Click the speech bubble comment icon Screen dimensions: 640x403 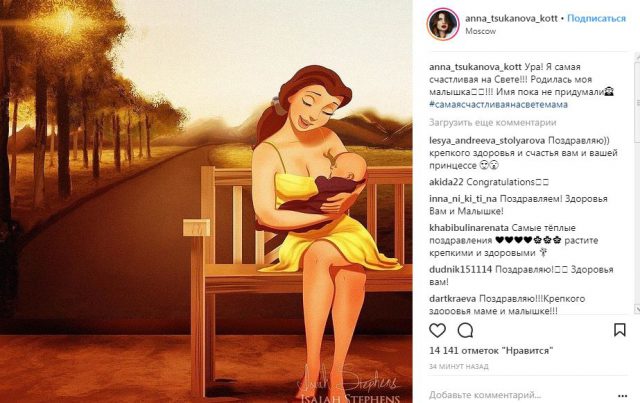click(465, 330)
